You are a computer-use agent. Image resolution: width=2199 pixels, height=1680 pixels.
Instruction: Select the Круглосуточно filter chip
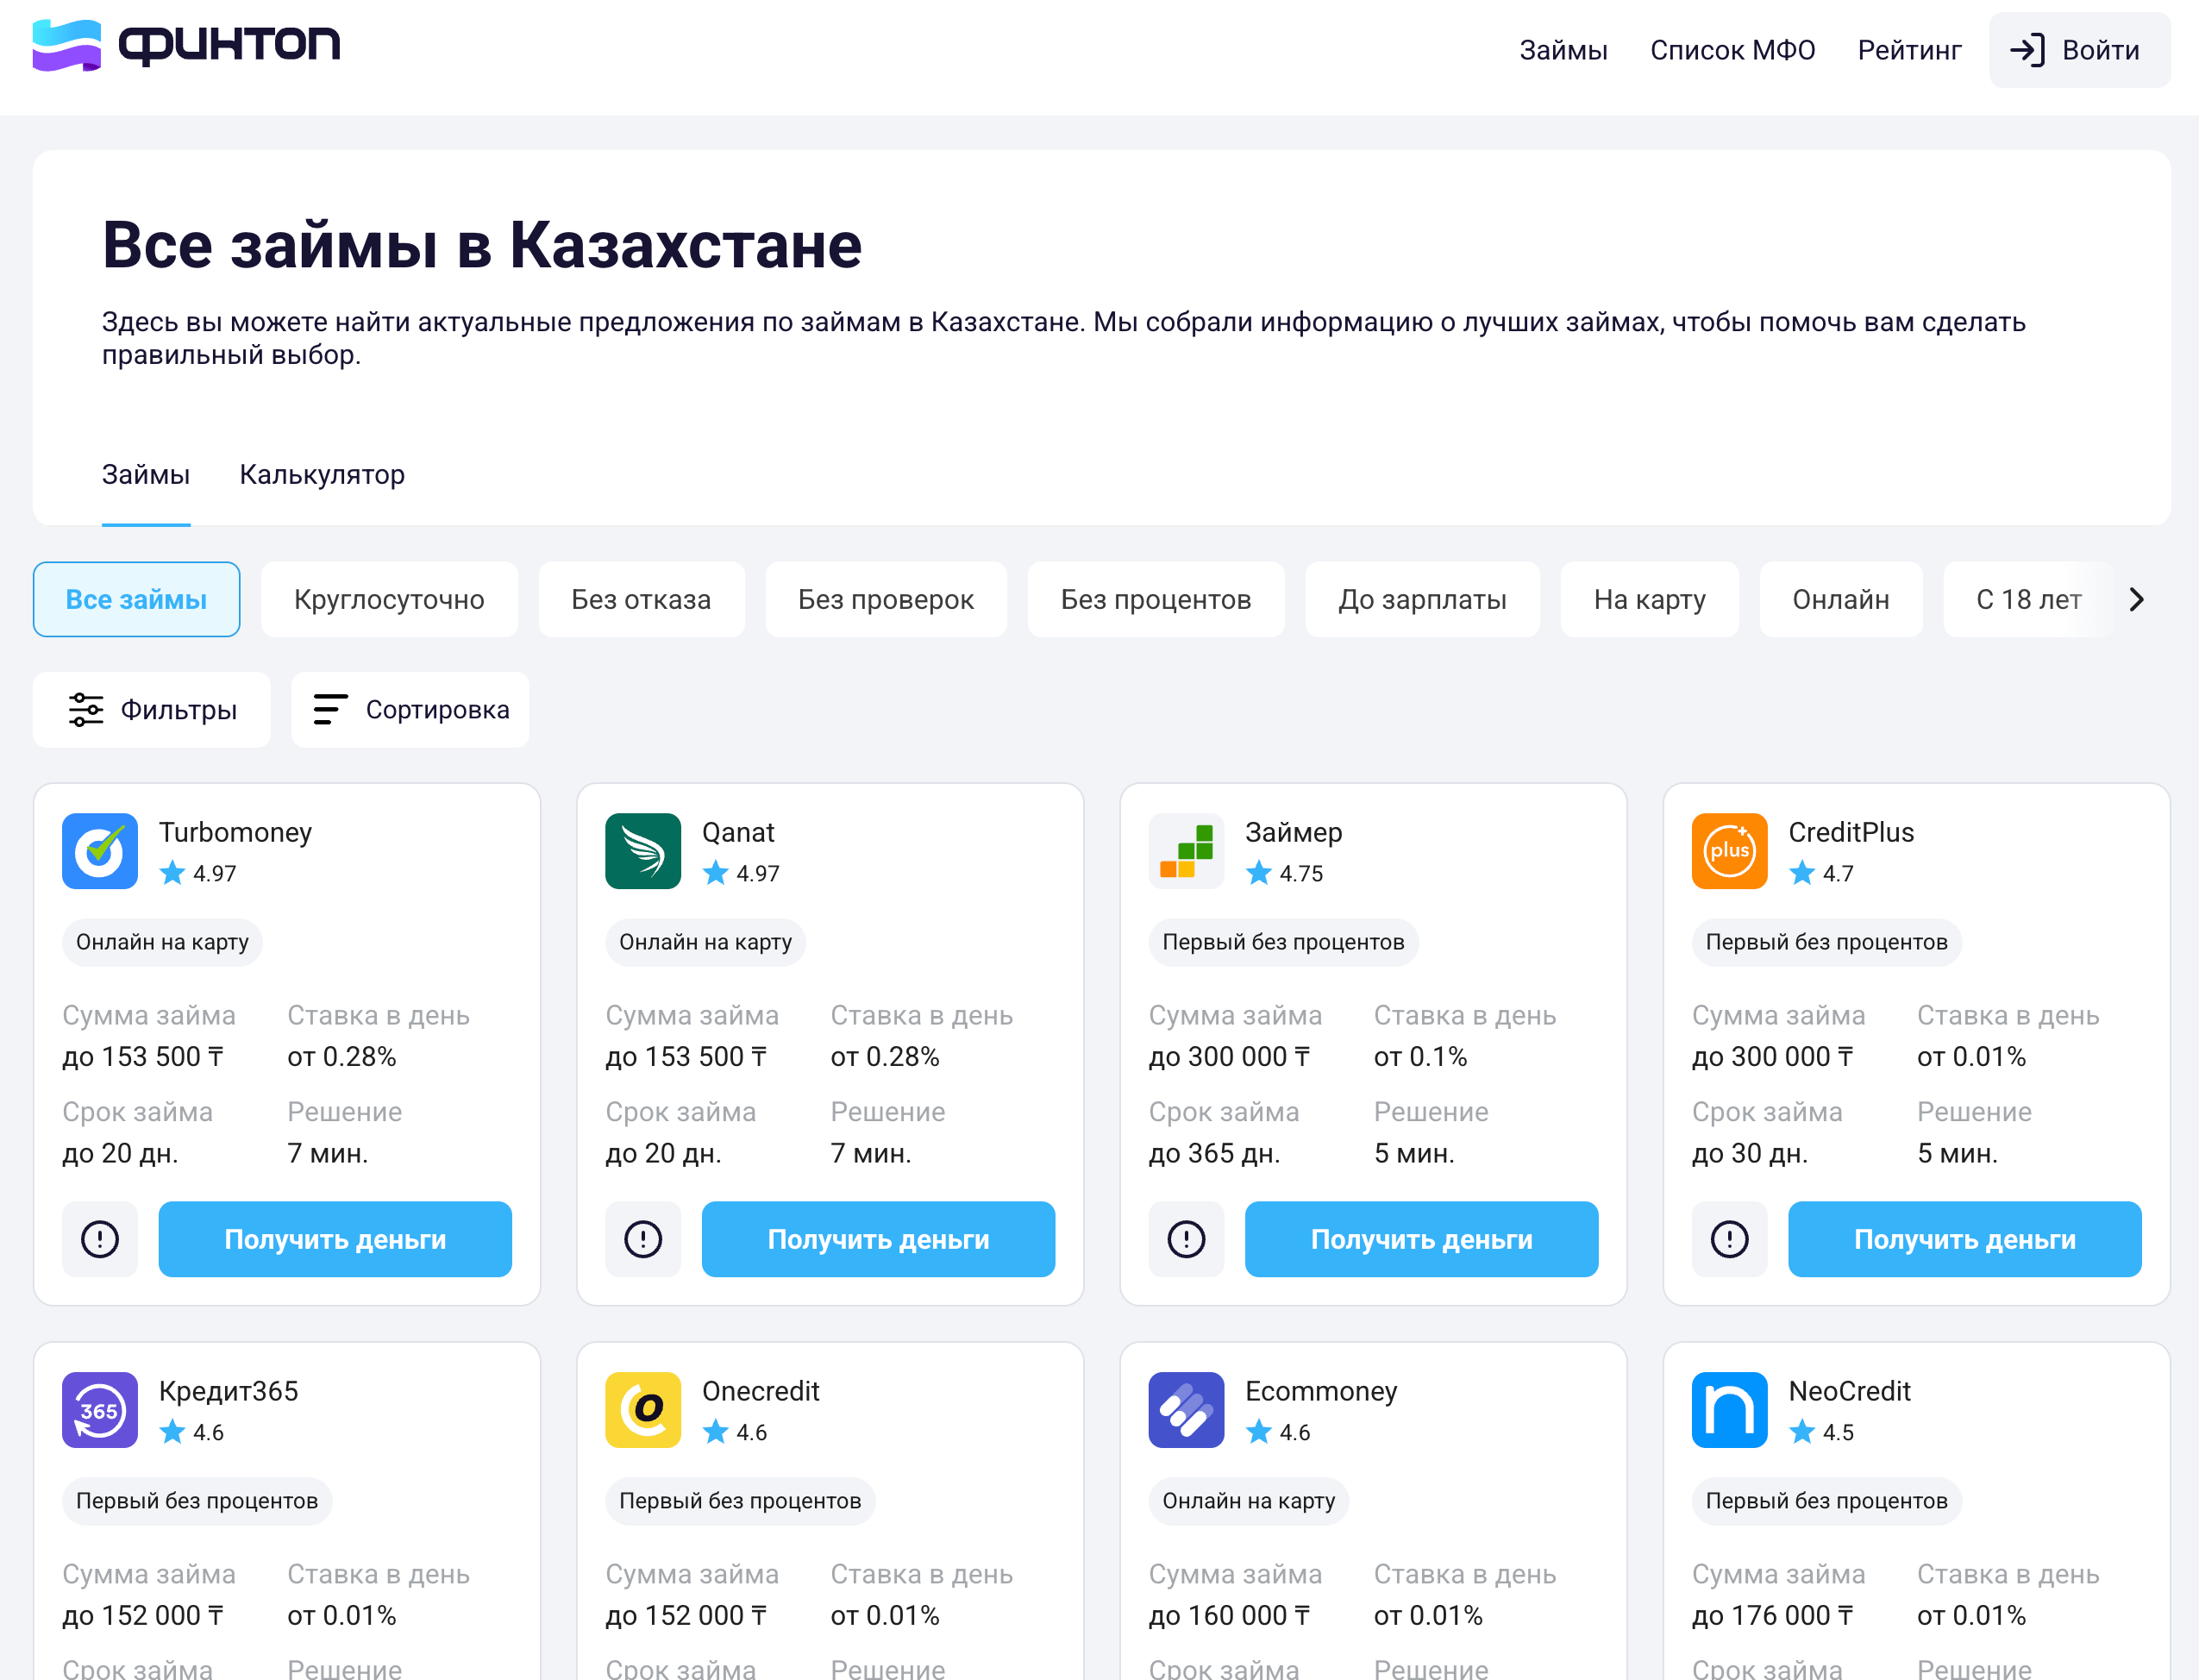click(389, 599)
